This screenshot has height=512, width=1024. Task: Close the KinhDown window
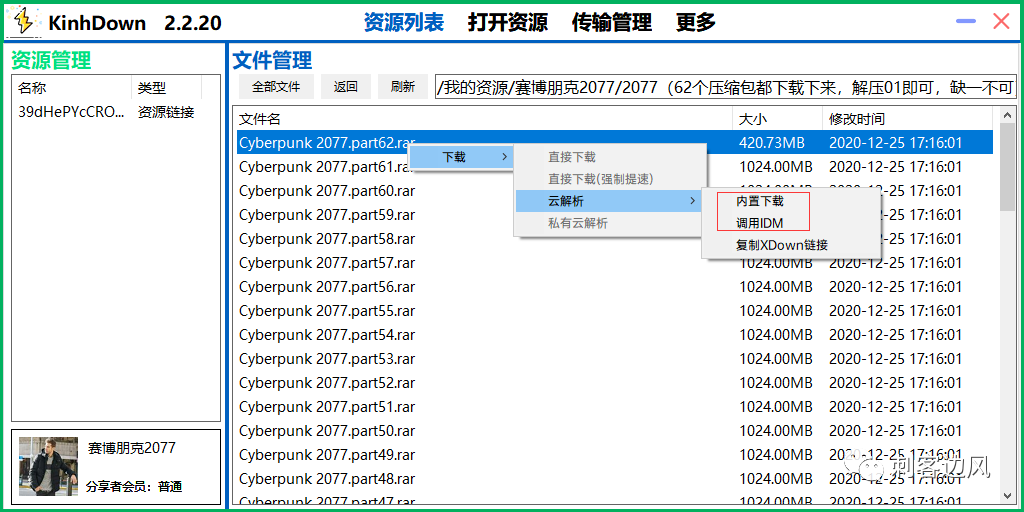coord(1001,22)
